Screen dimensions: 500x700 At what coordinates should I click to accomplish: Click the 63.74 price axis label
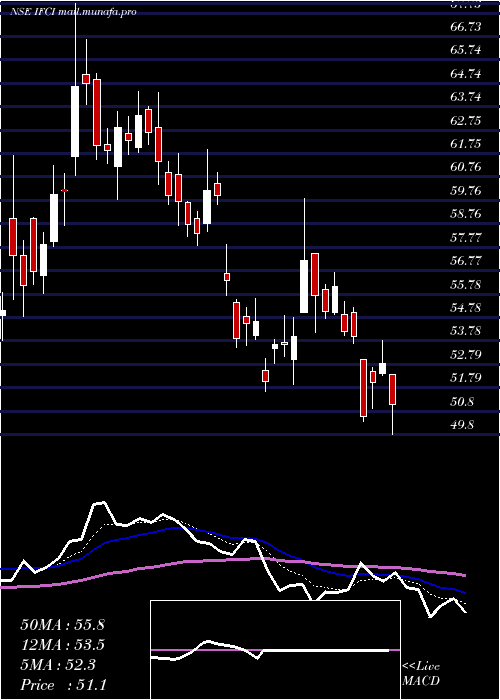(x=466, y=97)
